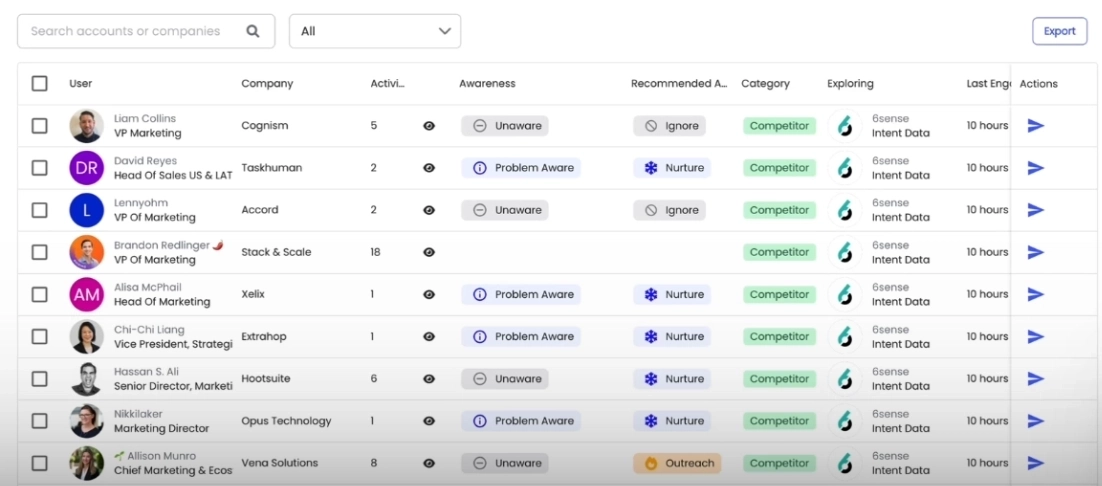Click Unaware badge for Liam Collins
1102x486 pixels.
[x=505, y=126]
